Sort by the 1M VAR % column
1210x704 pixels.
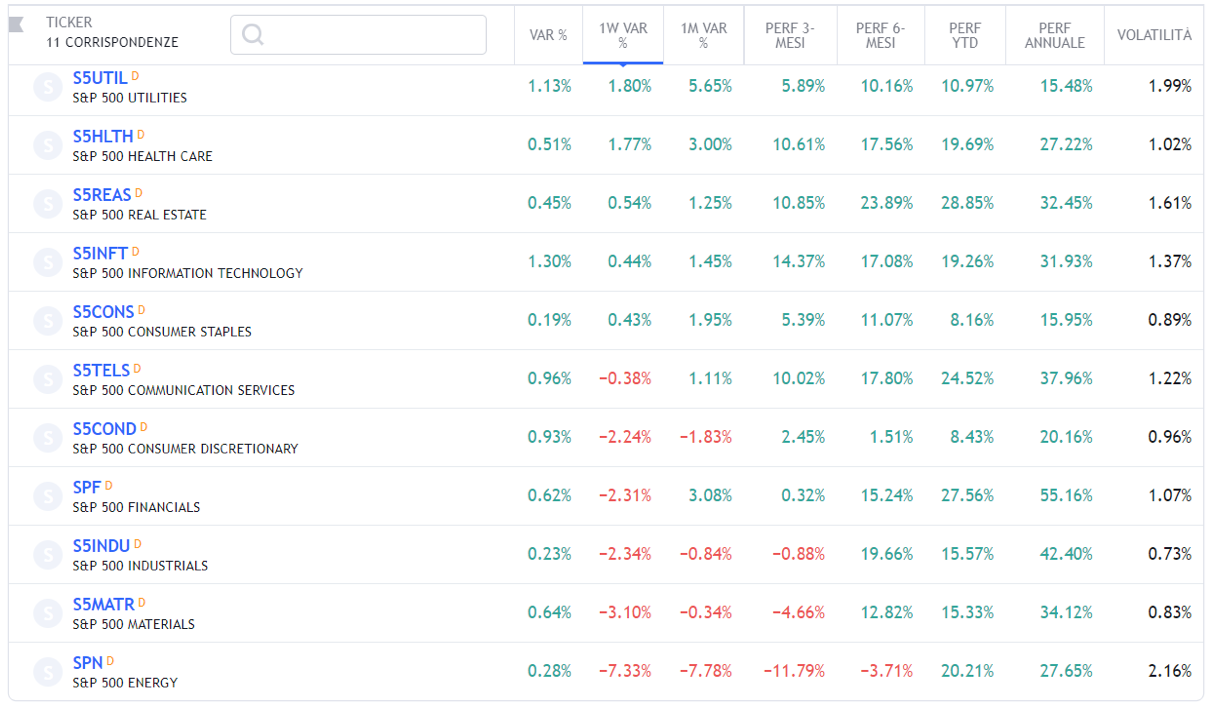click(703, 35)
